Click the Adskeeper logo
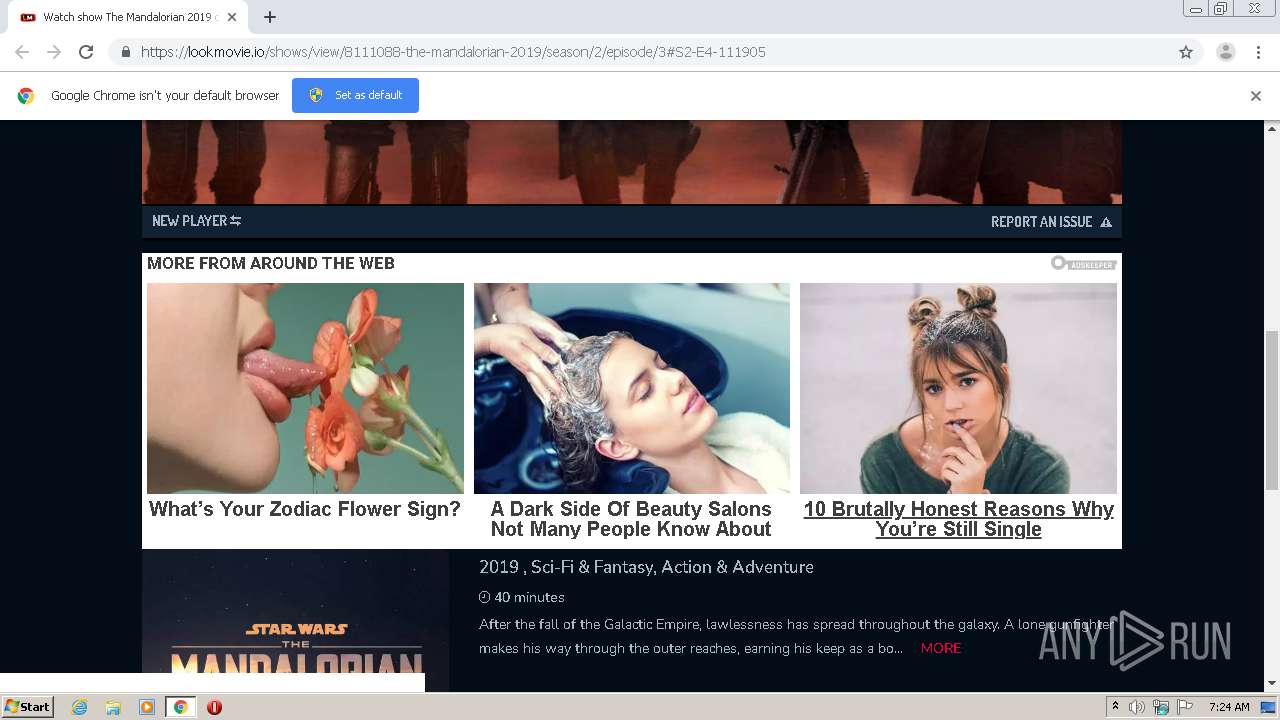 pyautogui.click(x=1083, y=263)
